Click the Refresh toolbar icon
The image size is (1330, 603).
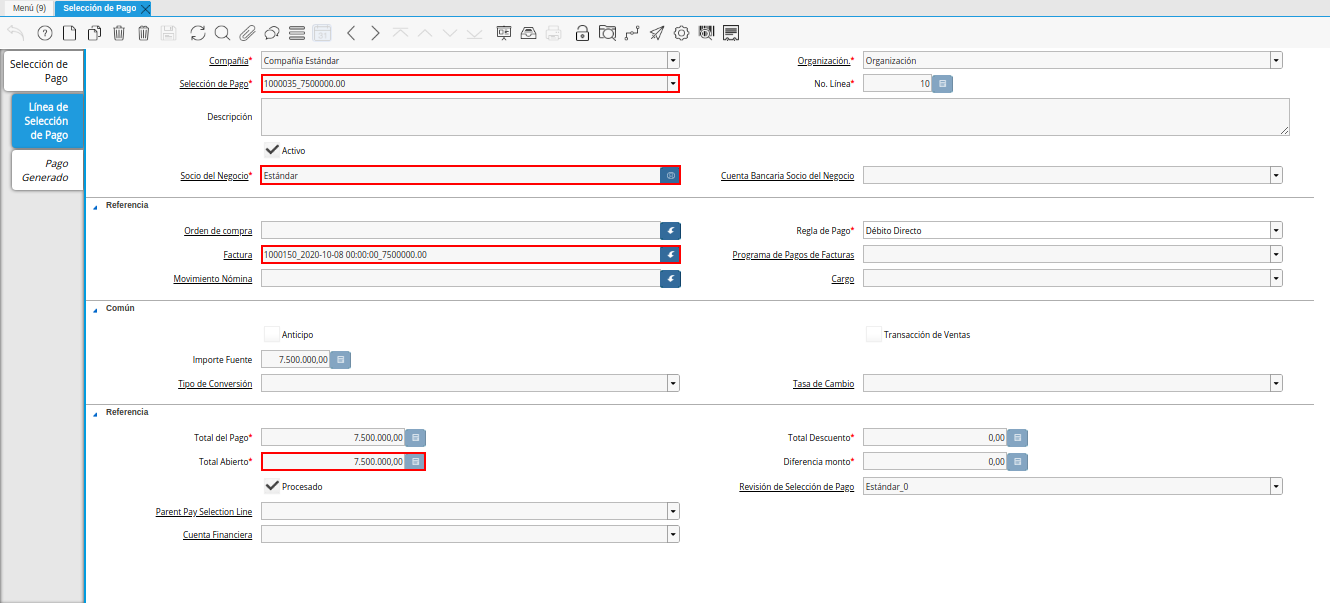[x=197, y=33]
